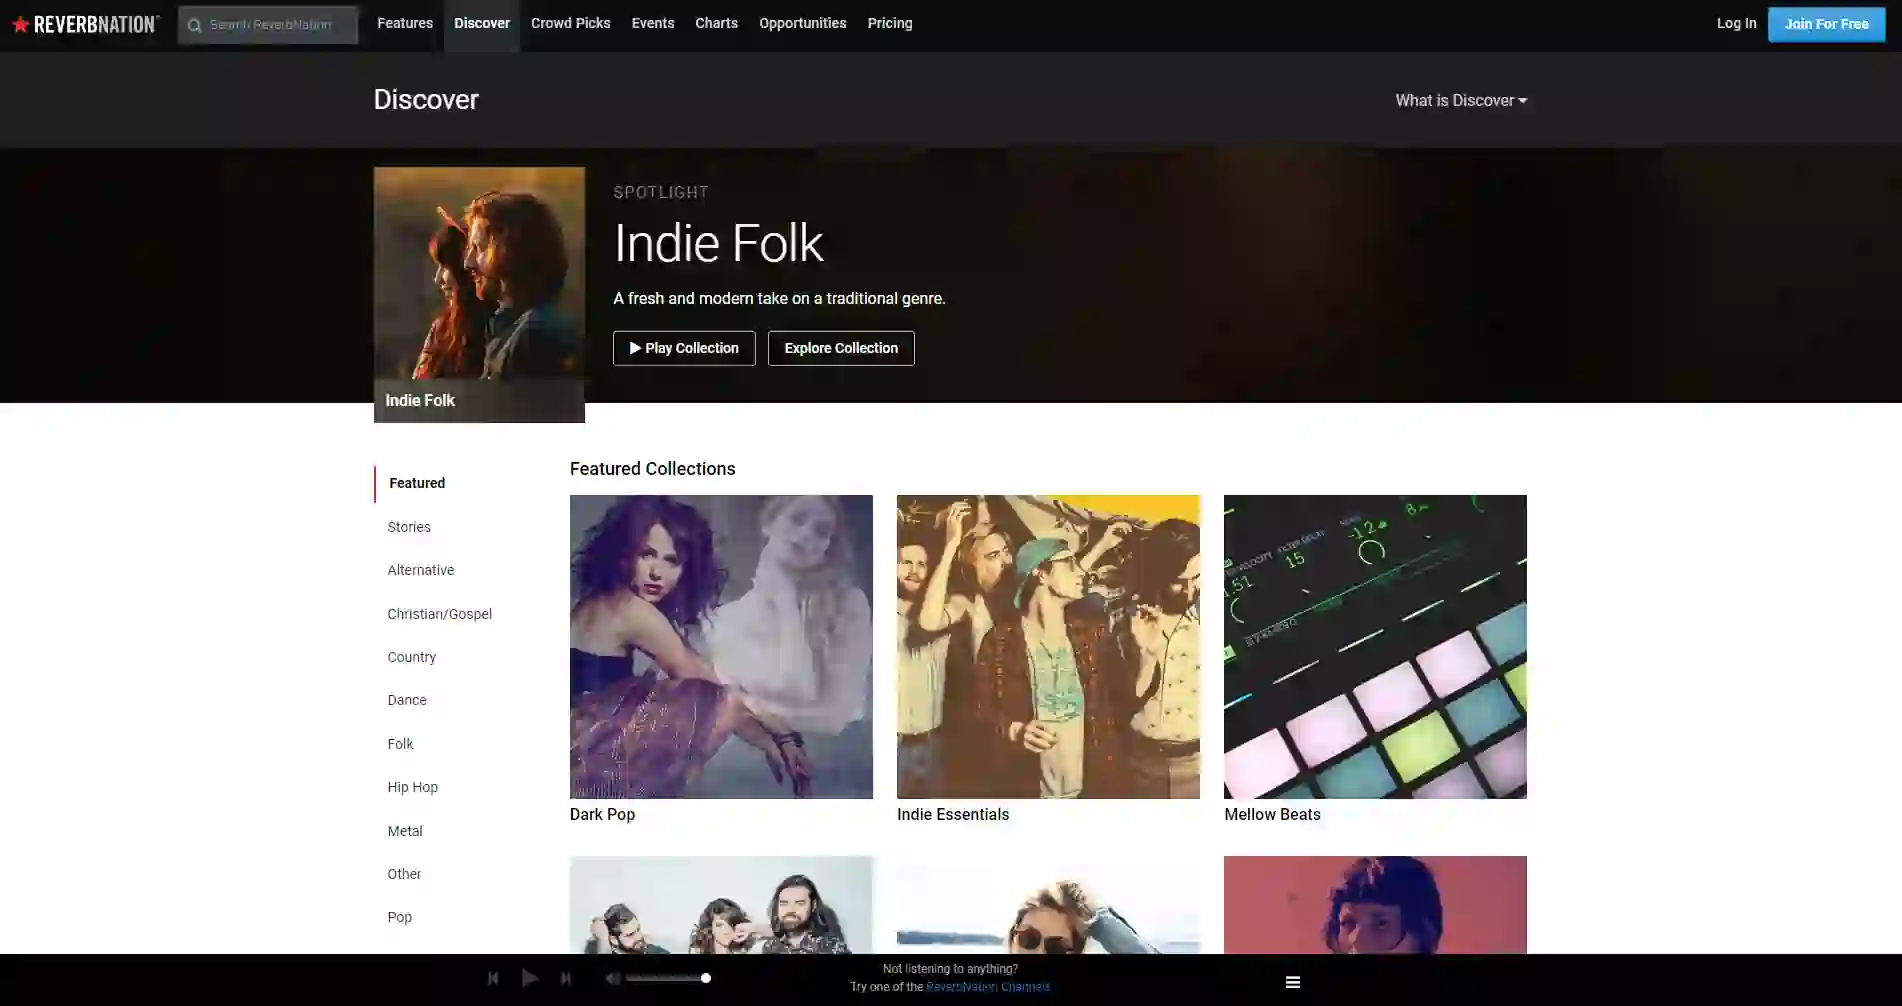Open collection thumbnail below Indie Essentials
Image resolution: width=1902 pixels, height=1006 pixels.
1048,904
